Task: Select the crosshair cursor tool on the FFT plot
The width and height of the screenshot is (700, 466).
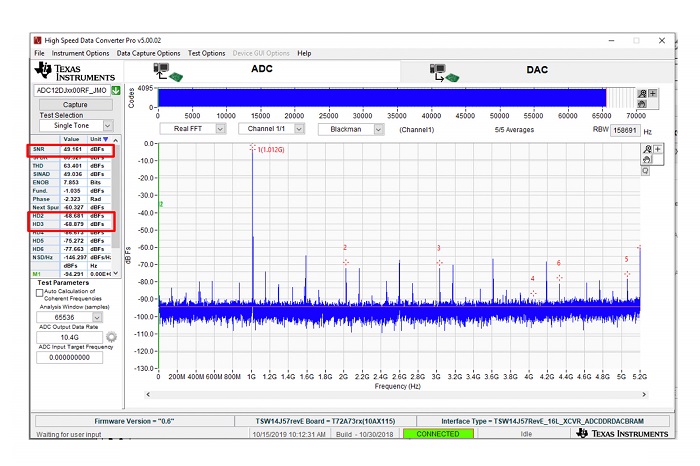Action: (658, 149)
